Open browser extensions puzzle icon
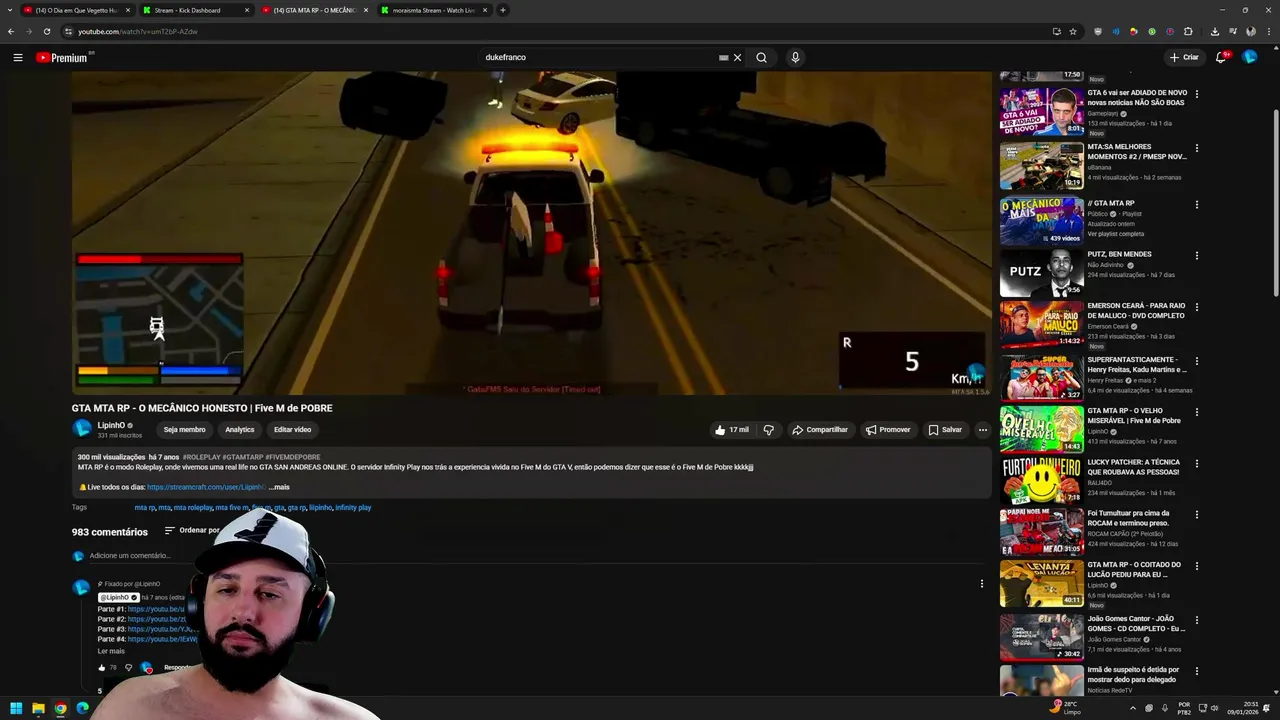The width and height of the screenshot is (1280, 720). [x=1188, y=31]
